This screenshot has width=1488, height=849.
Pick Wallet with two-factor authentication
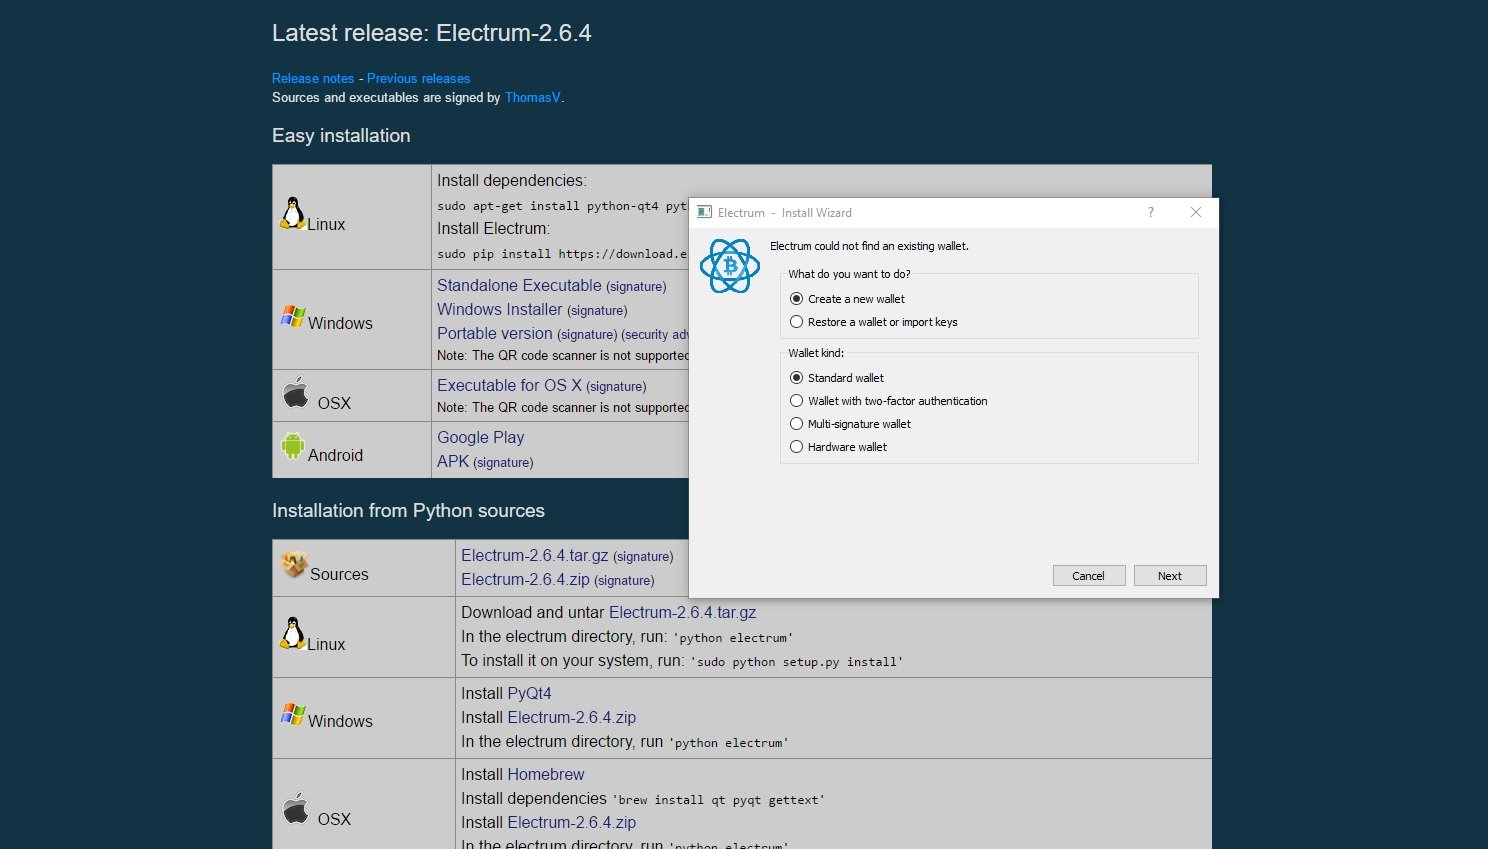pos(888,401)
